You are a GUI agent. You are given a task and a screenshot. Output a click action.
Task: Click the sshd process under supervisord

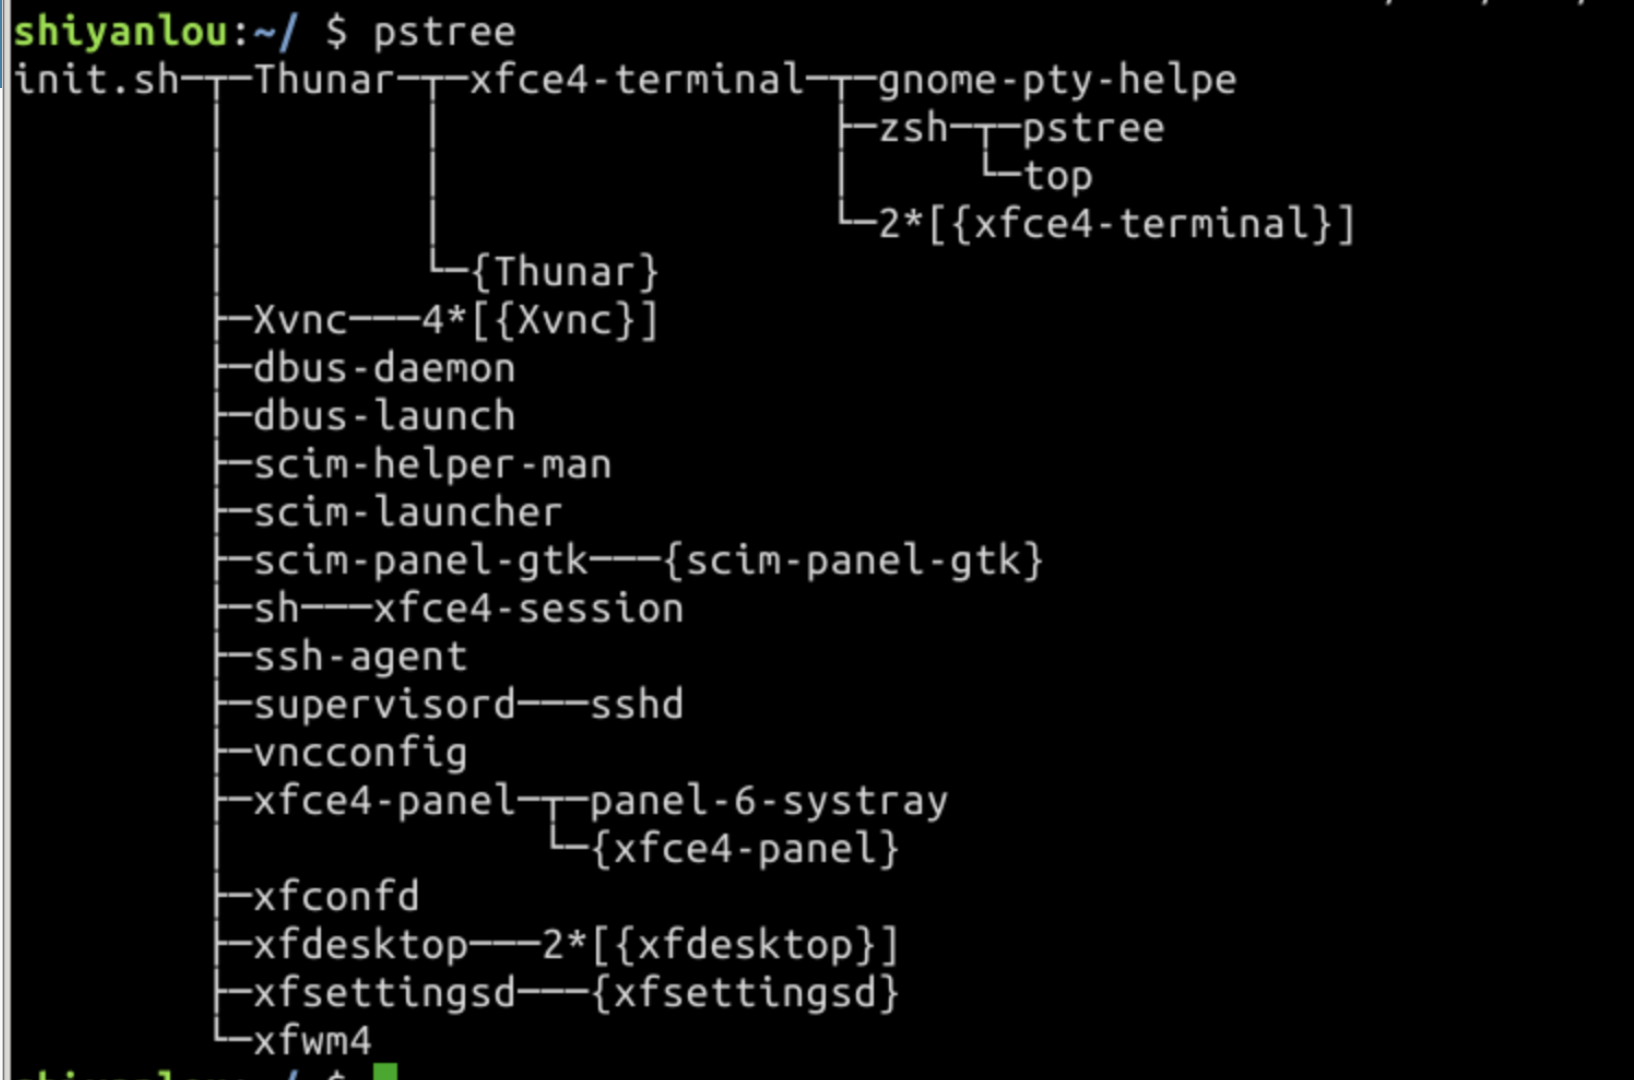(x=636, y=705)
